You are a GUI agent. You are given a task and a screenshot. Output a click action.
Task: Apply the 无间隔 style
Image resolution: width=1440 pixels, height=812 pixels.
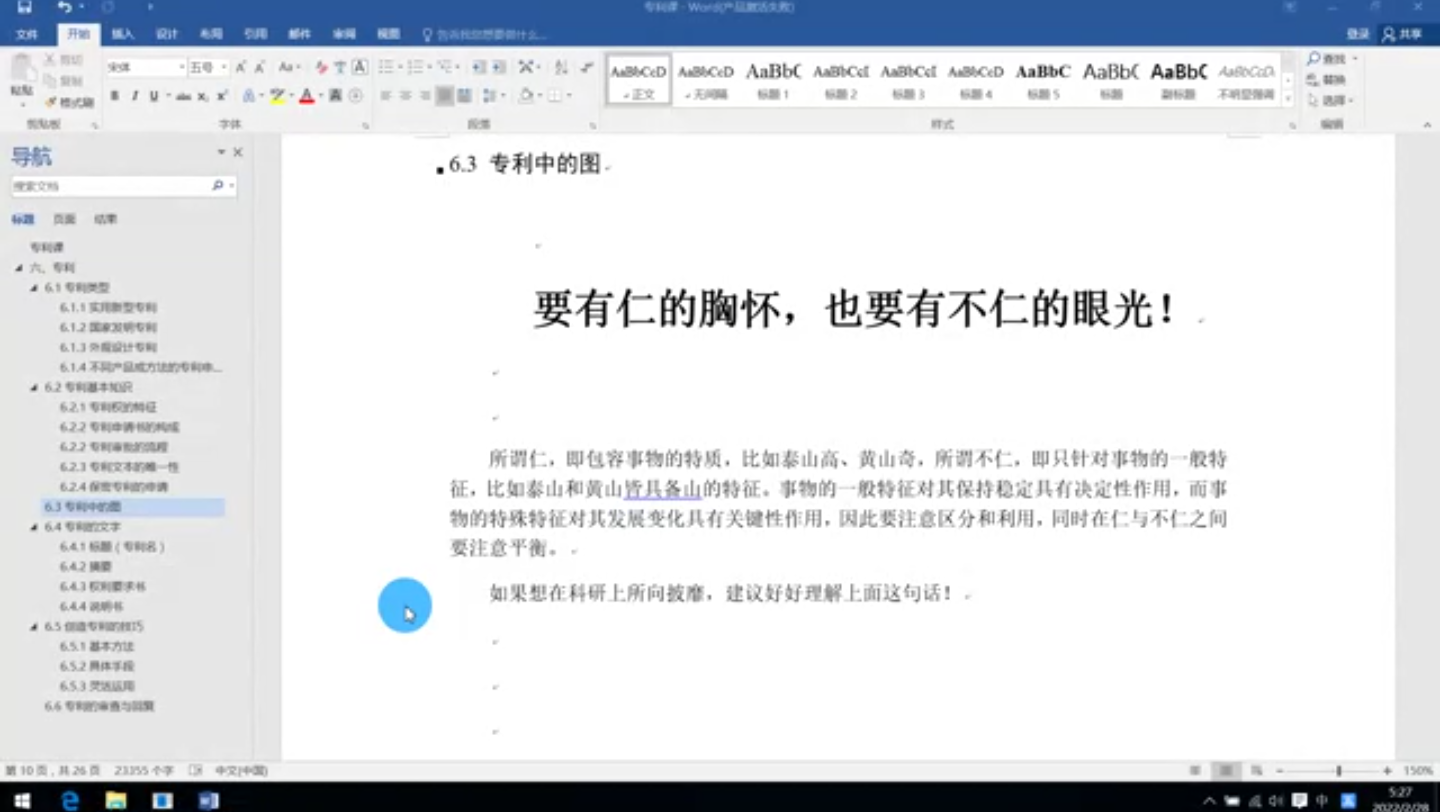tap(706, 79)
